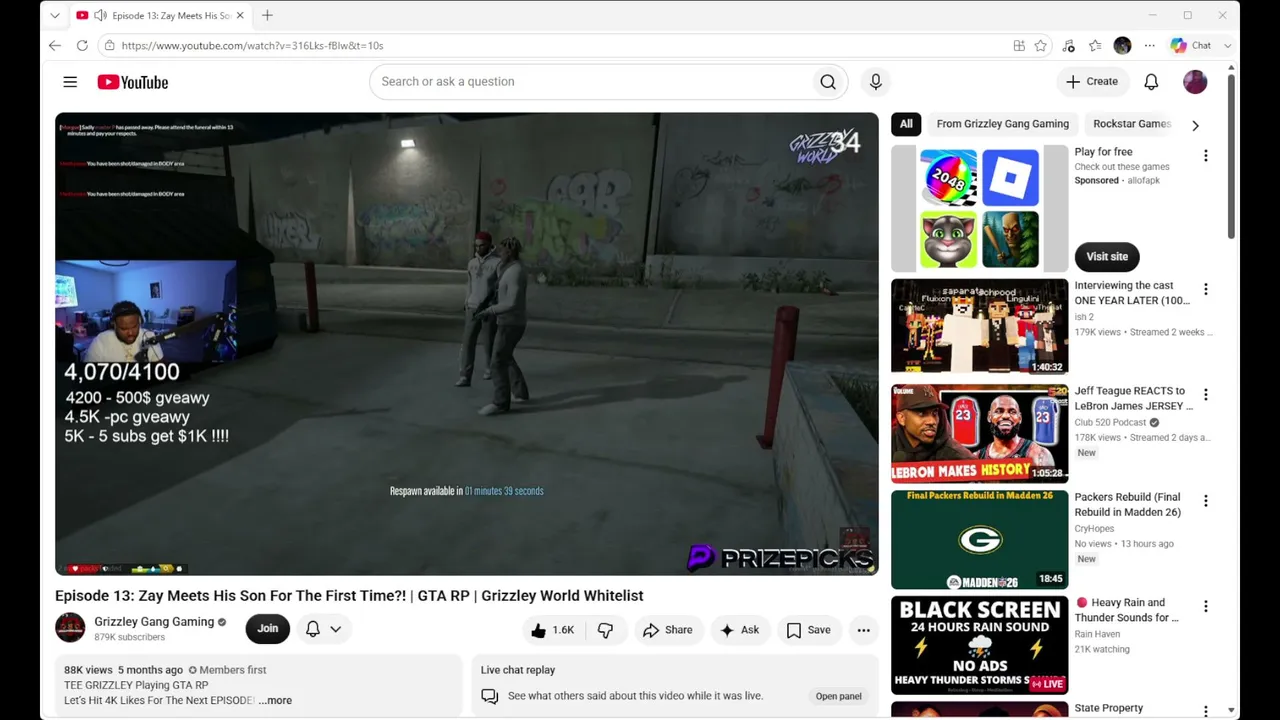Open Grizzley Gang Gaming channel avatar

click(x=70, y=628)
